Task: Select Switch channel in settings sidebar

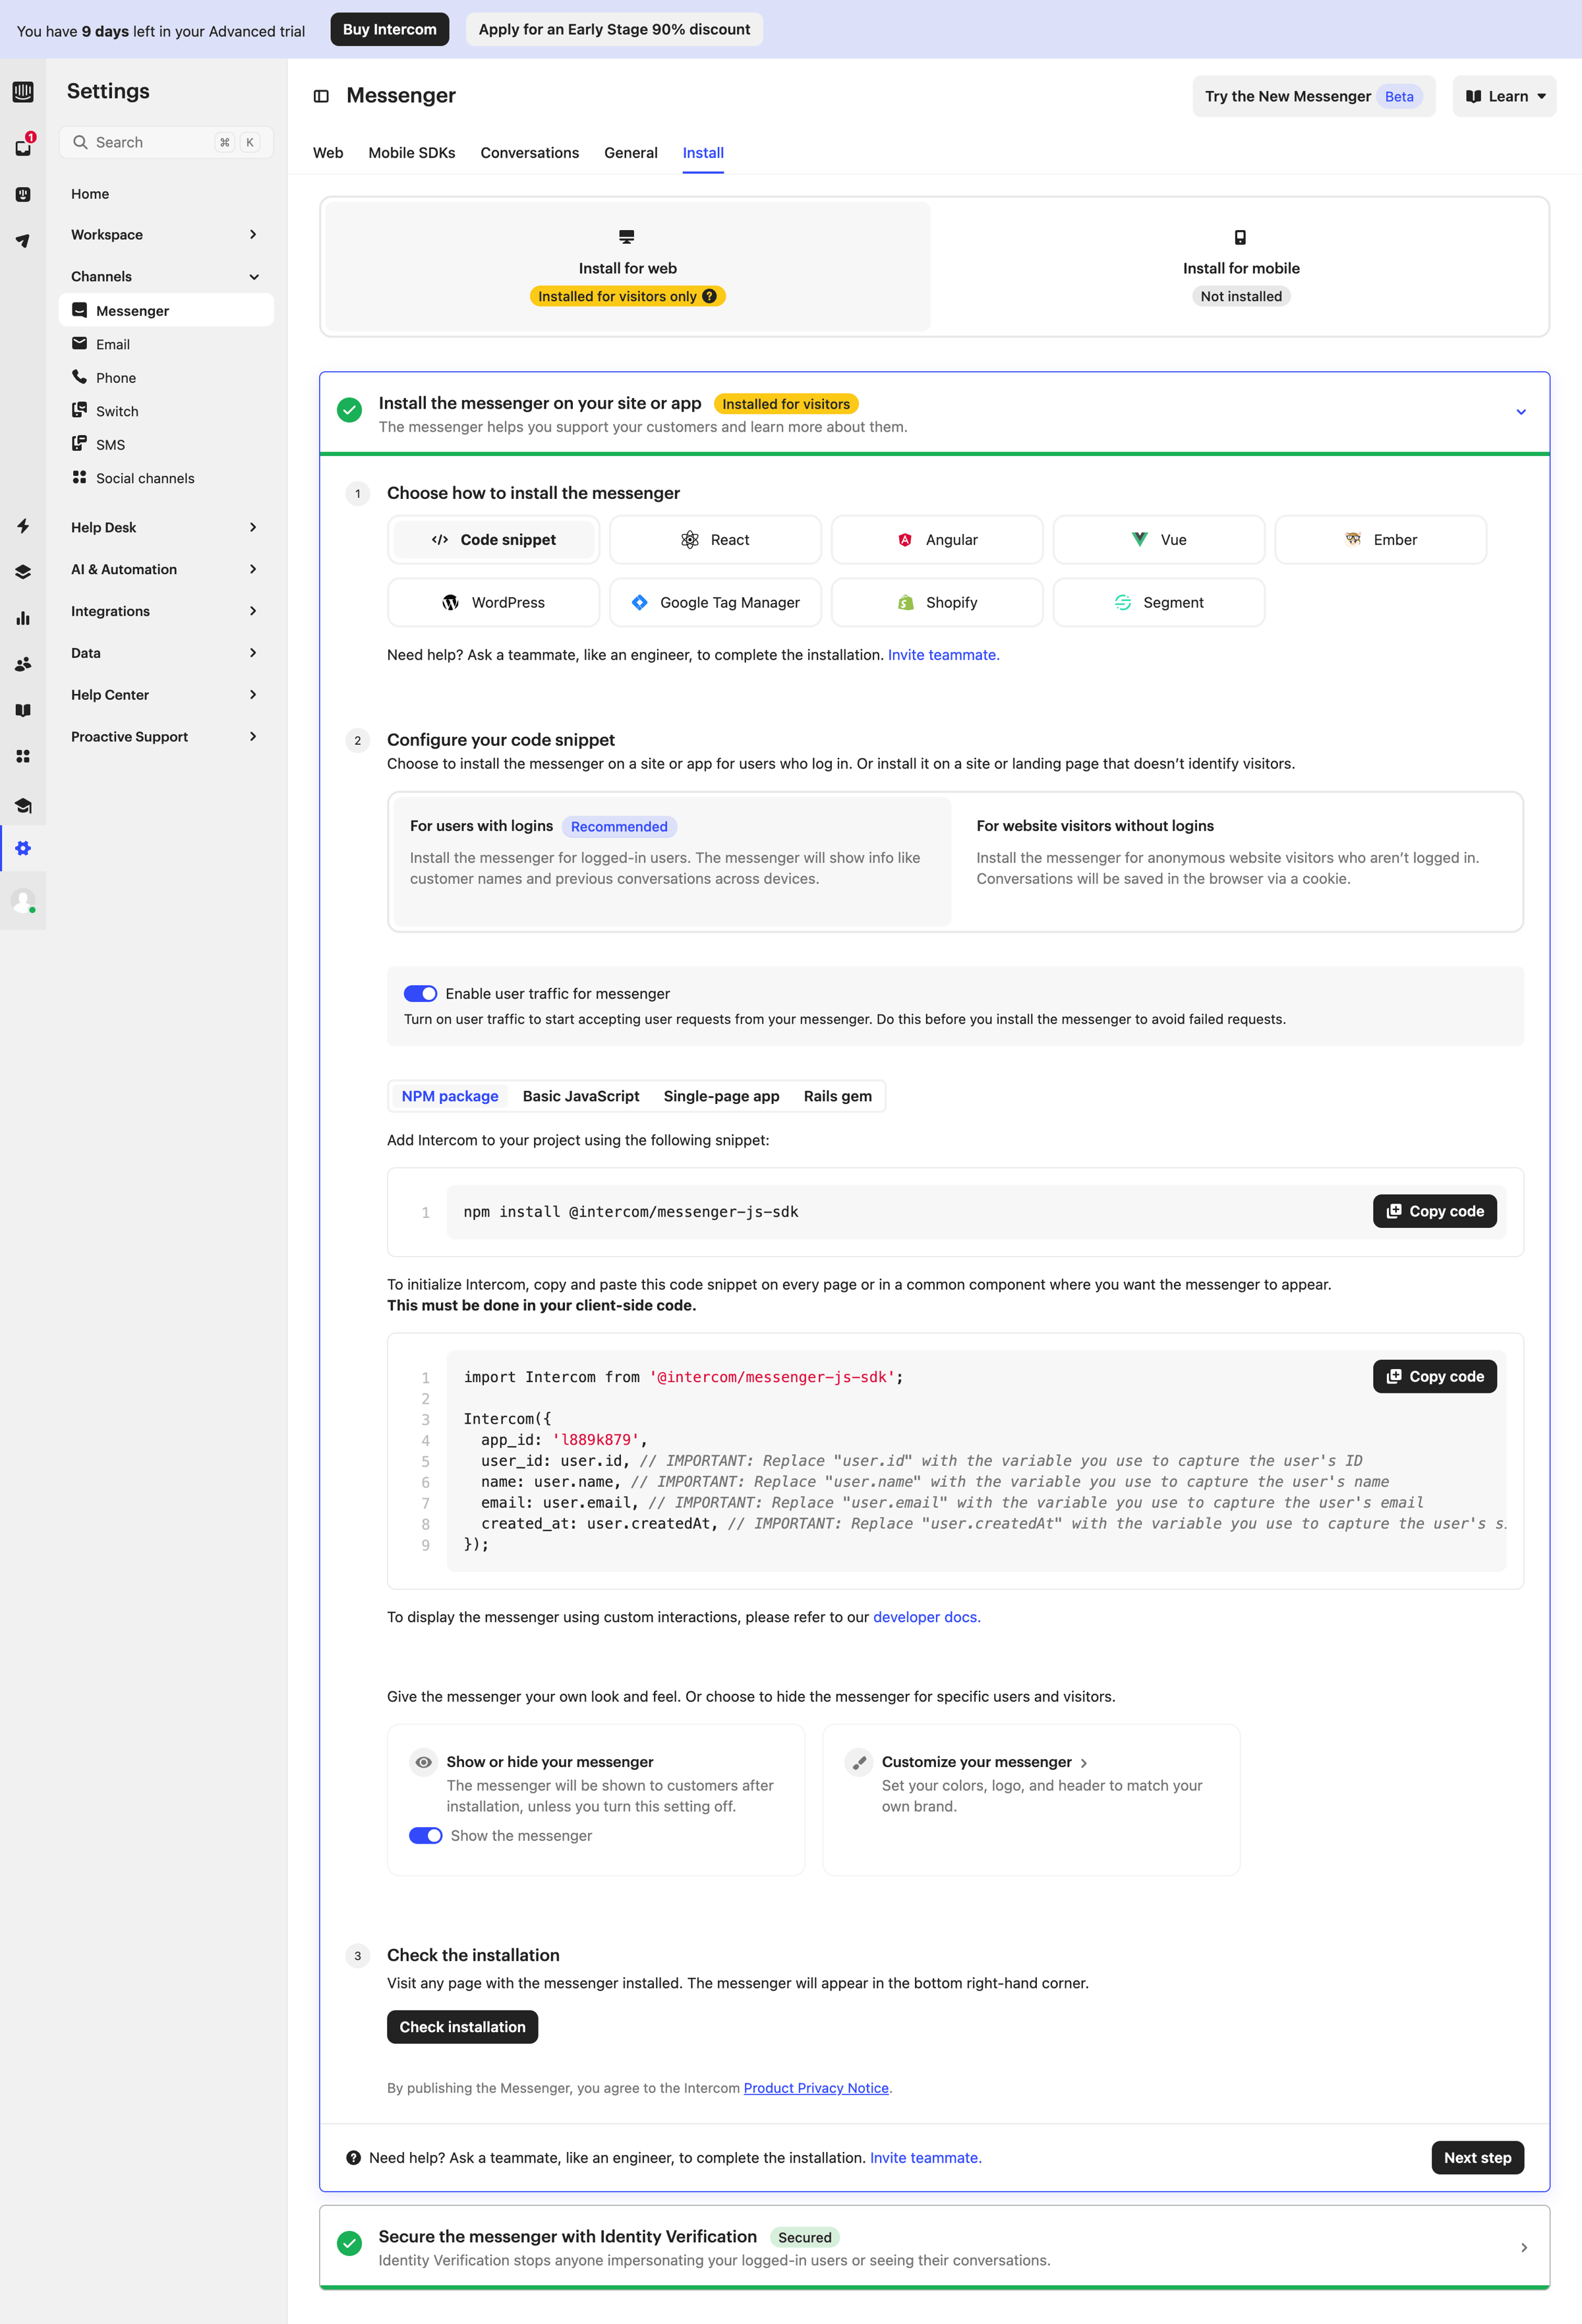Action: 166,411
